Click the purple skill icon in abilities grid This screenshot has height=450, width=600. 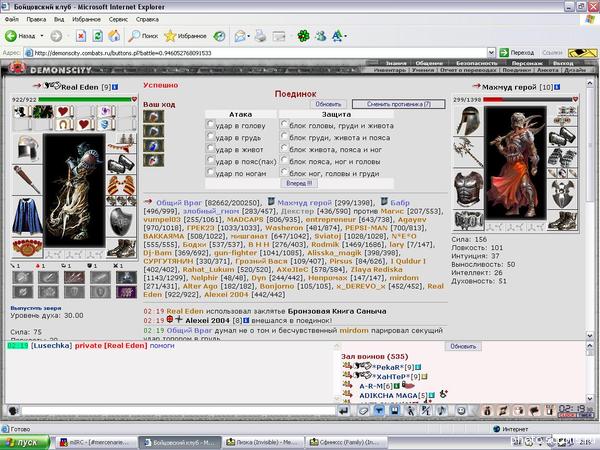point(126,292)
